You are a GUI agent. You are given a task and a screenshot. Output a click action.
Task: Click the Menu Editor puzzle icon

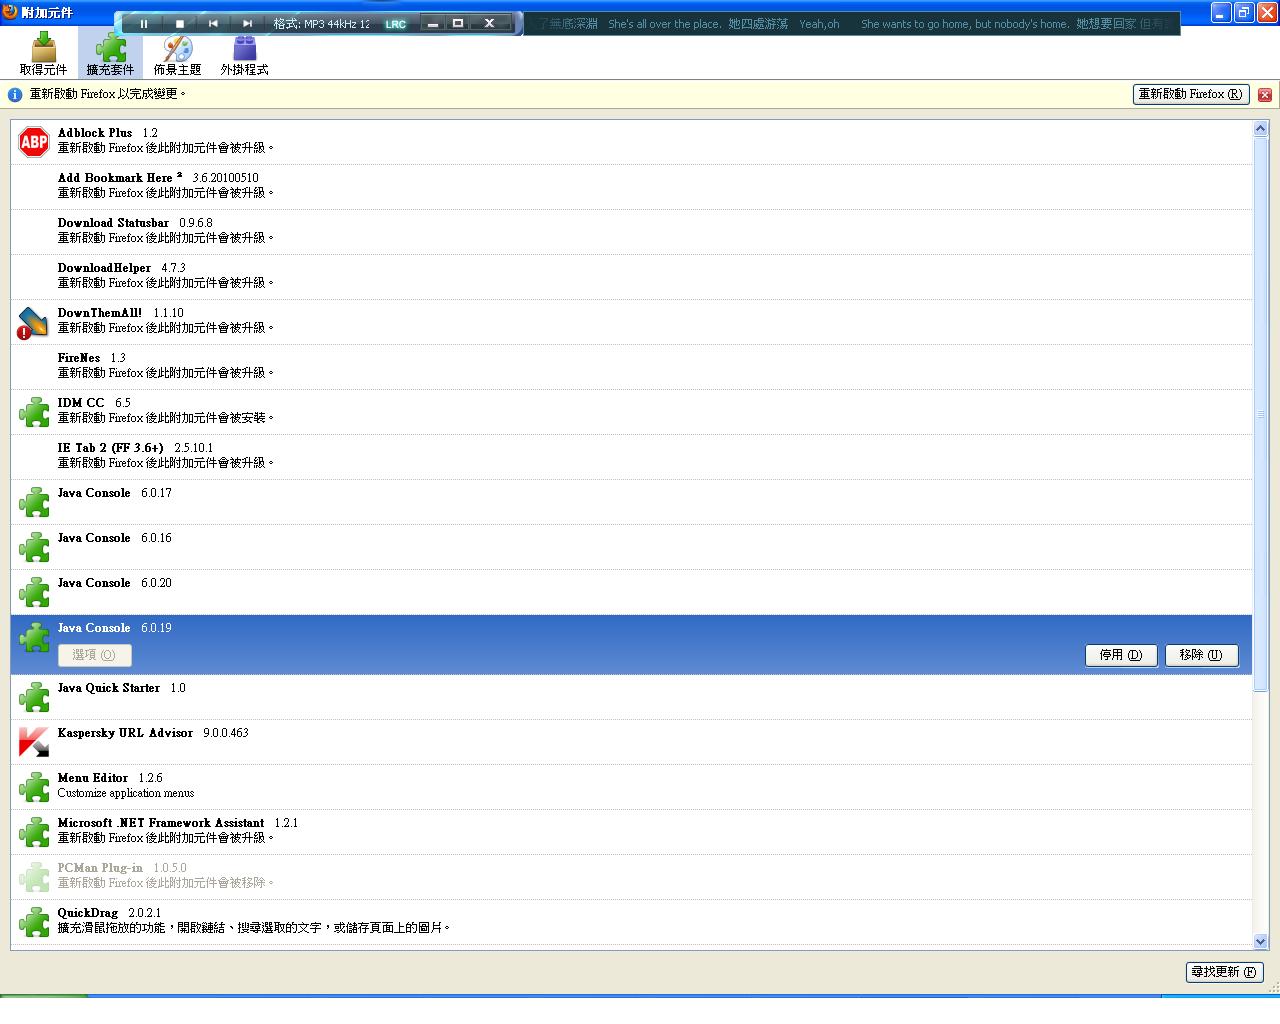tap(34, 787)
